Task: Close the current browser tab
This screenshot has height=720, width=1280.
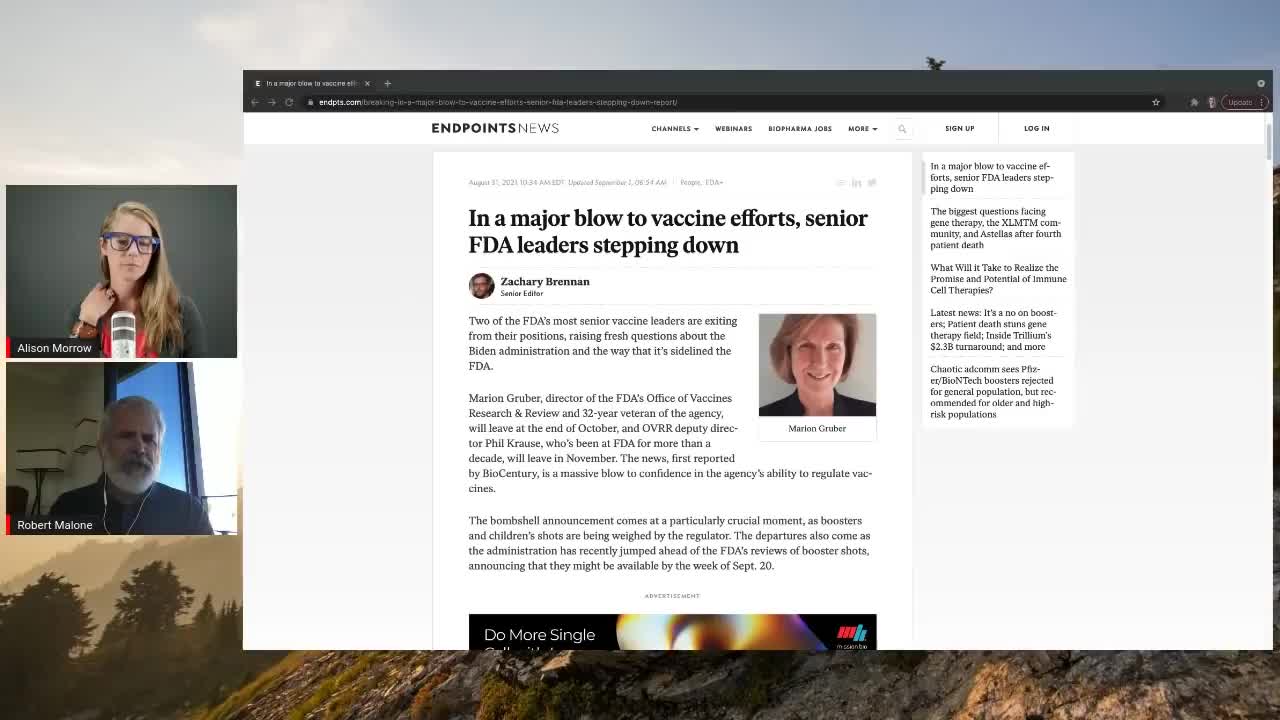Action: click(x=367, y=83)
